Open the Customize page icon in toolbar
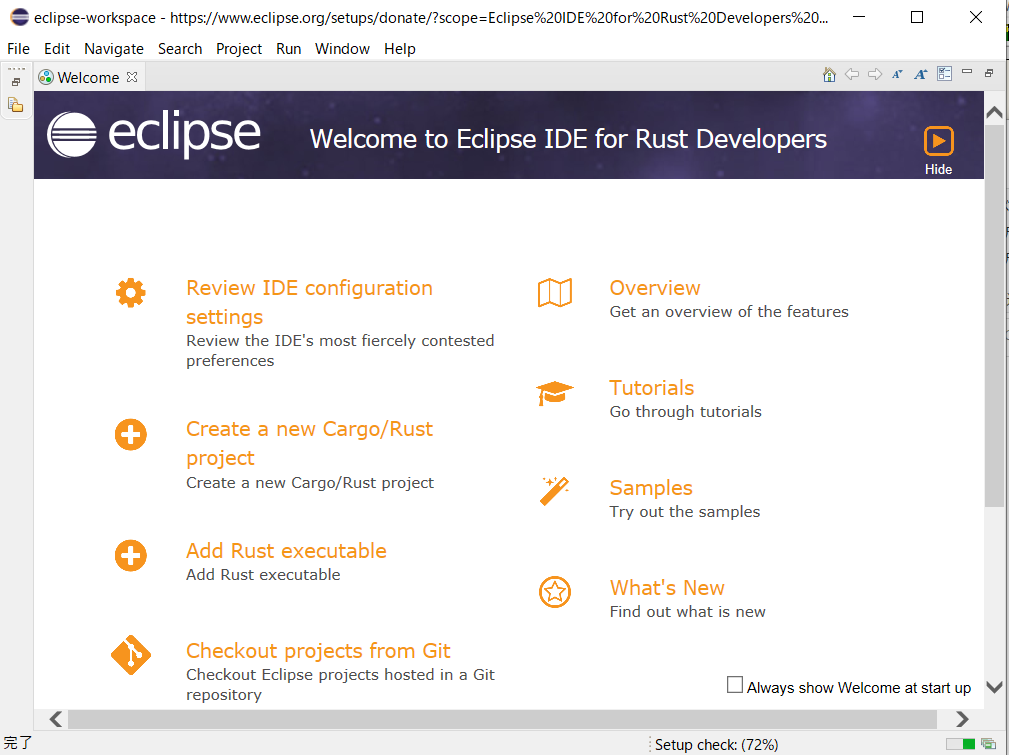Screen dimensions: 1009x755 (x=944, y=74)
